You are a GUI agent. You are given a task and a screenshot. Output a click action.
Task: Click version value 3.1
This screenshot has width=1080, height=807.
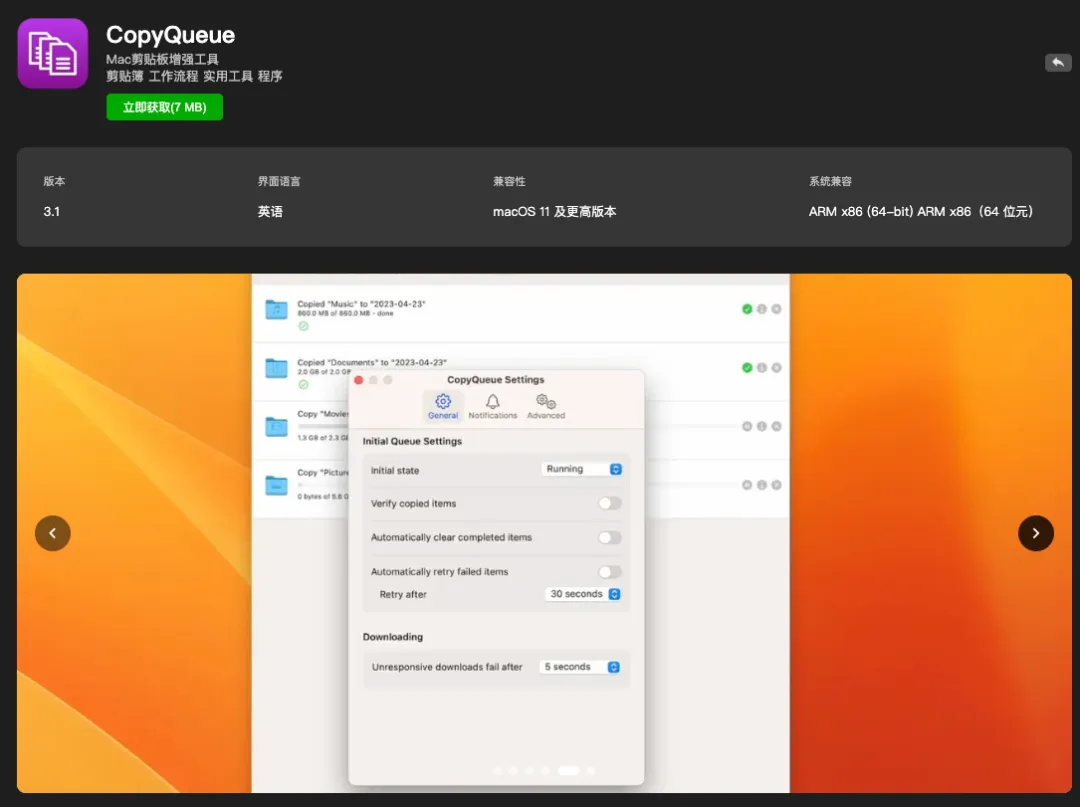[x=52, y=211]
